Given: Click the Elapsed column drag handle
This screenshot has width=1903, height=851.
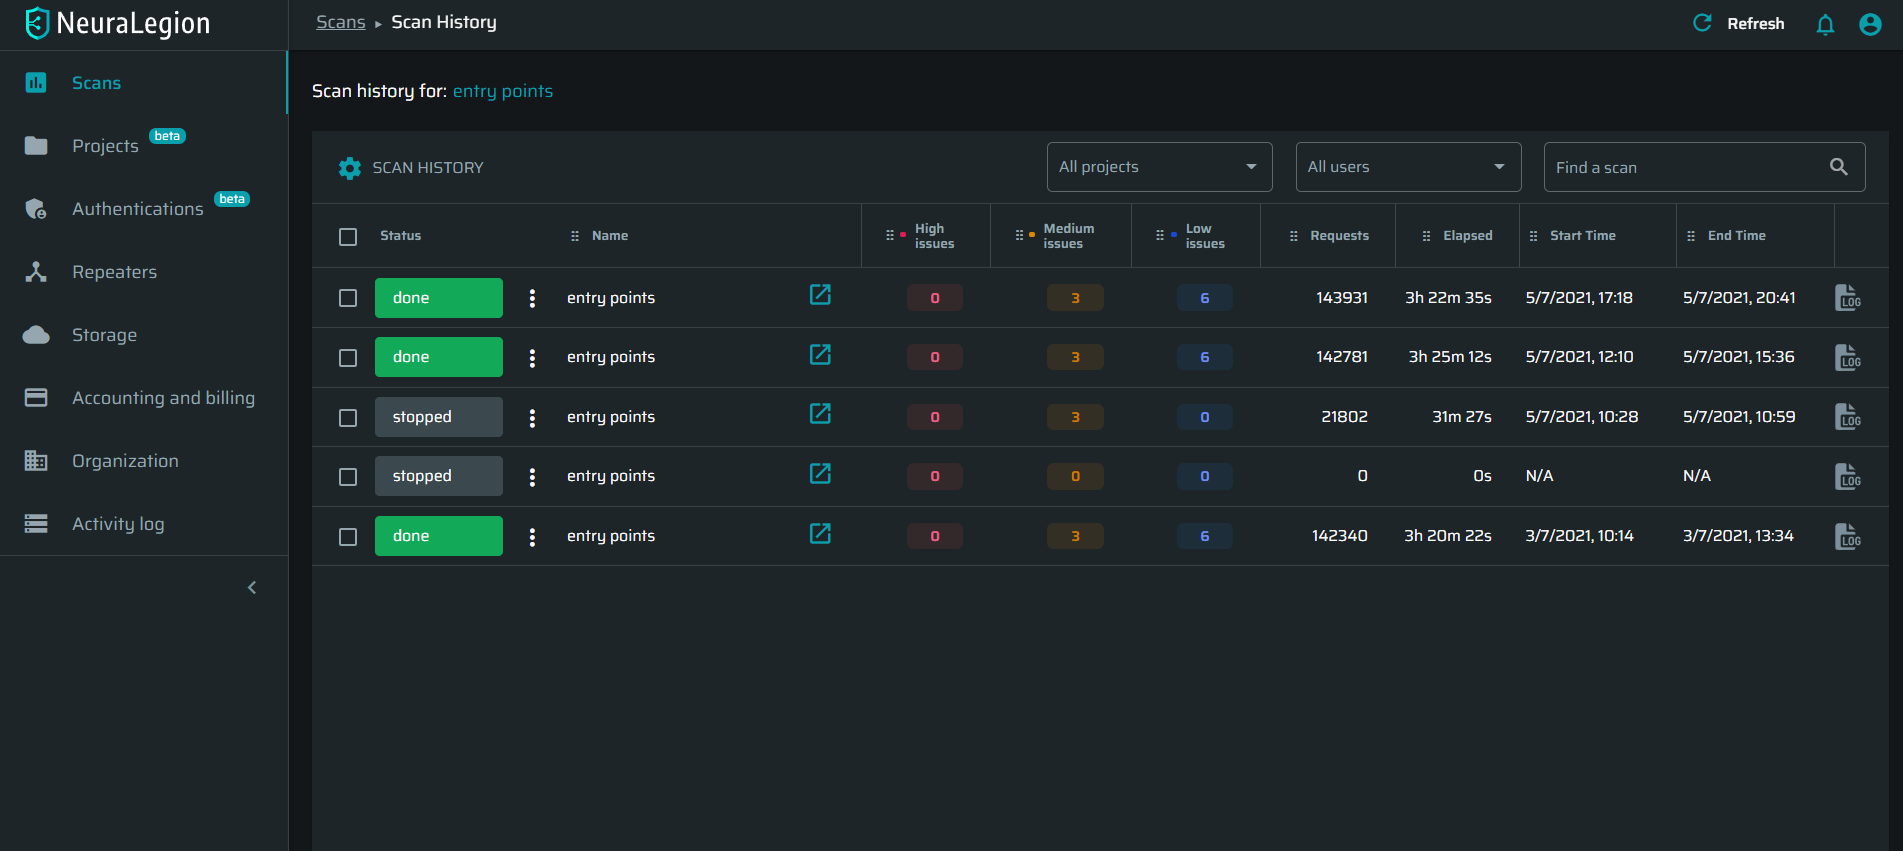Looking at the screenshot, I should coord(1427,236).
